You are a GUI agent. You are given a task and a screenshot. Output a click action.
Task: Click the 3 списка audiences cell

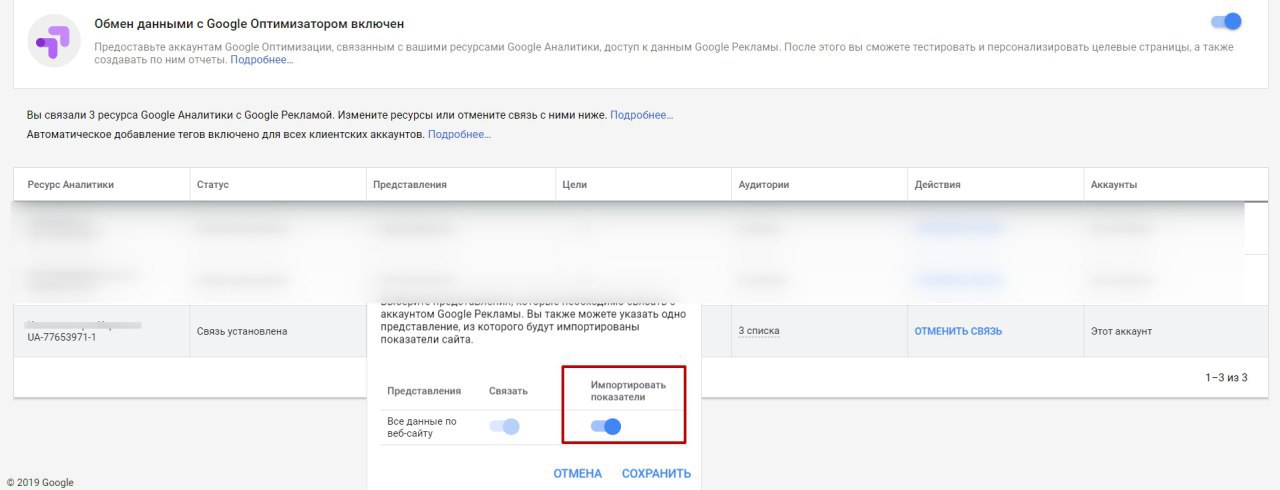759,331
